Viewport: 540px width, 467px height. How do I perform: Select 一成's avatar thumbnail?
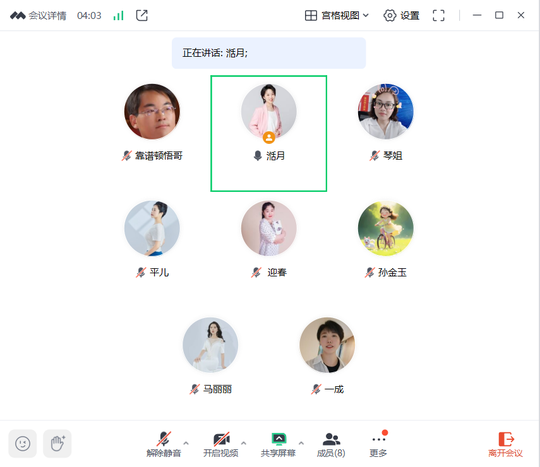click(327, 345)
